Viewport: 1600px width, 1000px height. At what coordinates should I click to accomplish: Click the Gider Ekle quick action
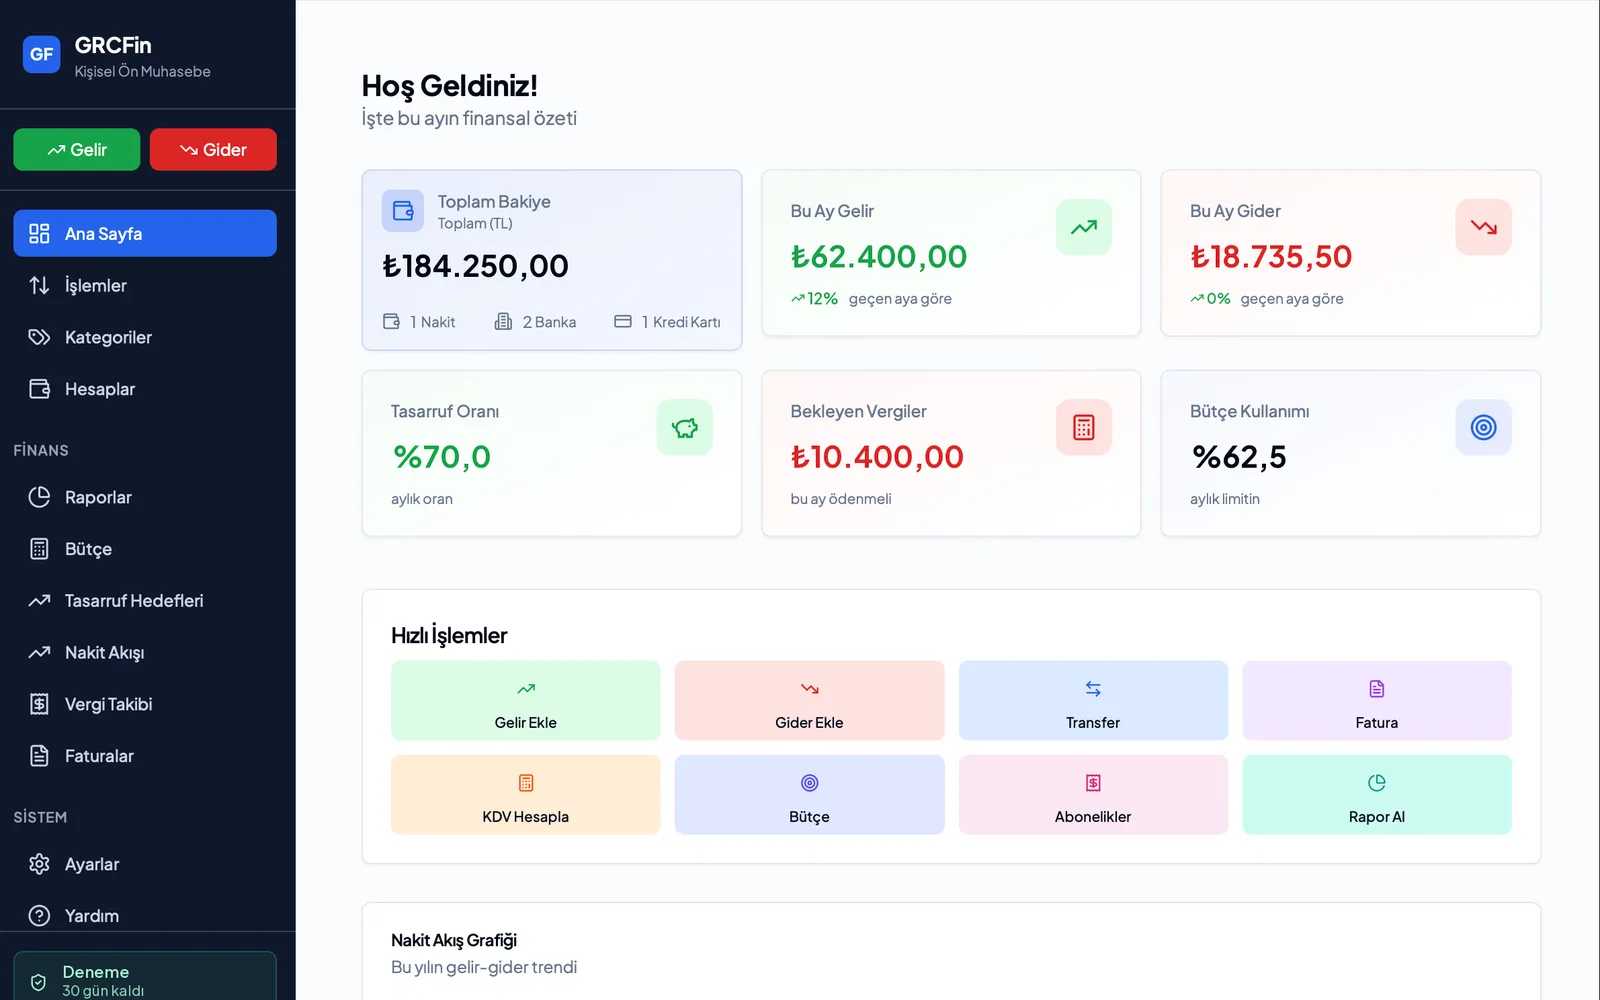point(810,700)
